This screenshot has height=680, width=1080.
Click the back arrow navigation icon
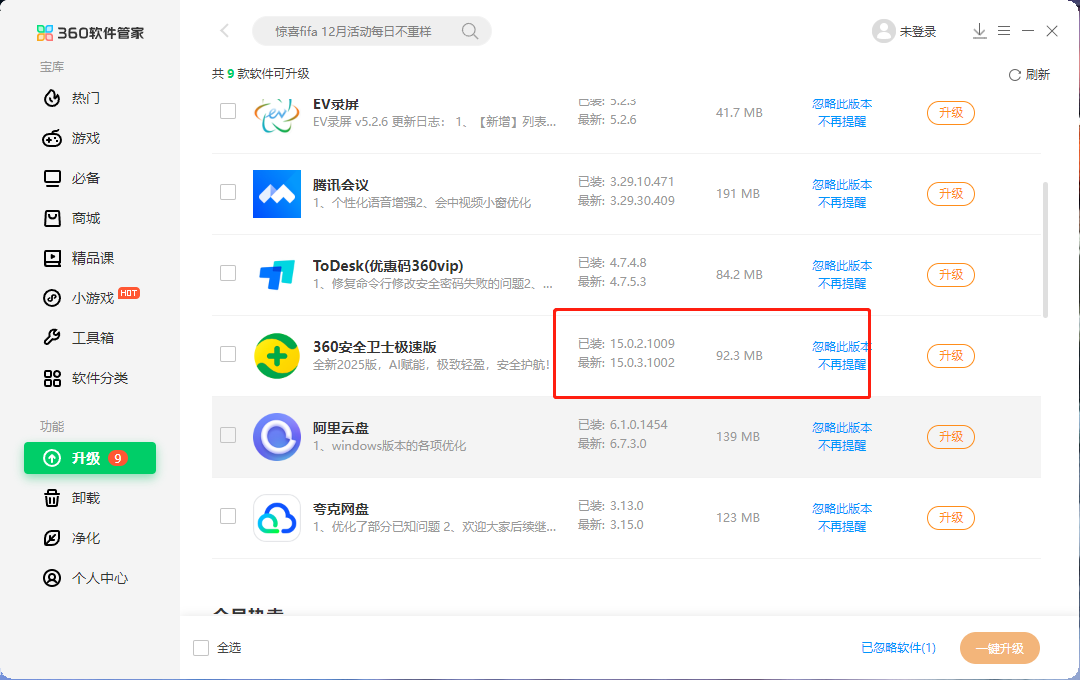click(225, 31)
